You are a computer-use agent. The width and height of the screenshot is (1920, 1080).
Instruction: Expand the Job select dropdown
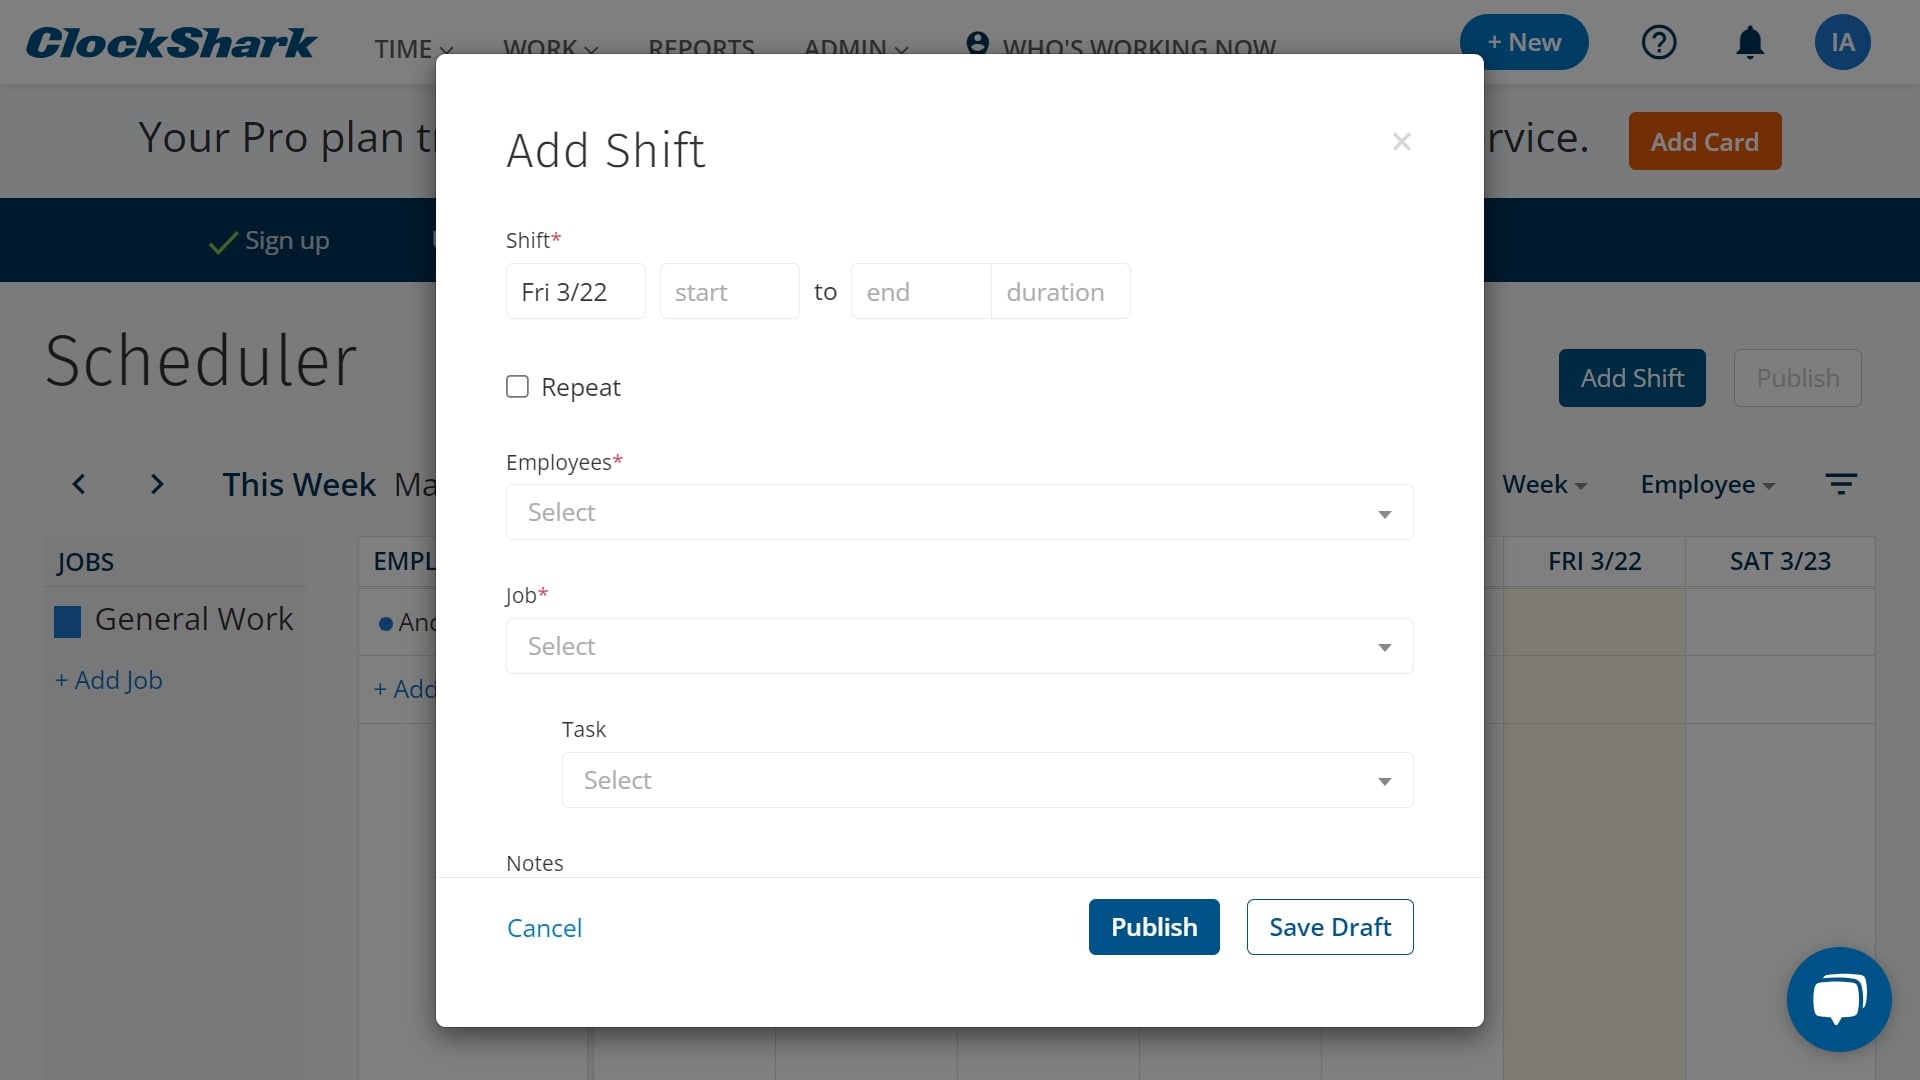pyautogui.click(x=959, y=647)
